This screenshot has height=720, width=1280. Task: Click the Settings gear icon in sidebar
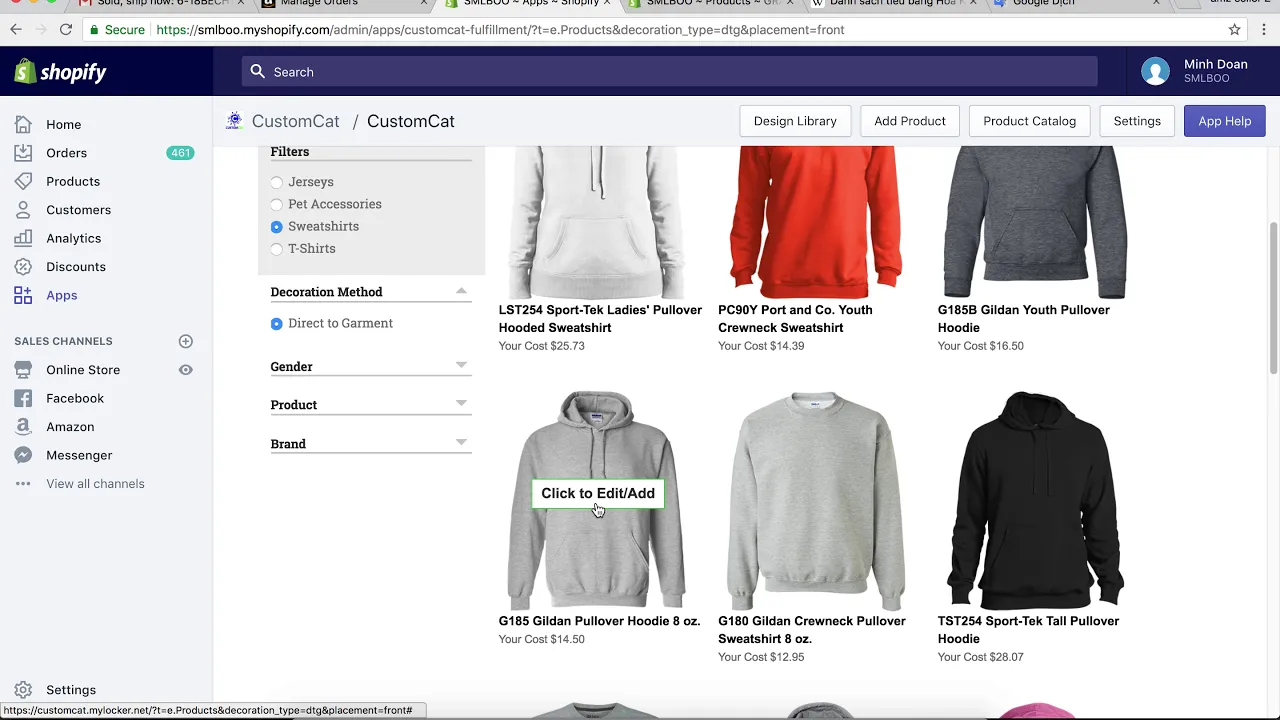click(x=23, y=690)
